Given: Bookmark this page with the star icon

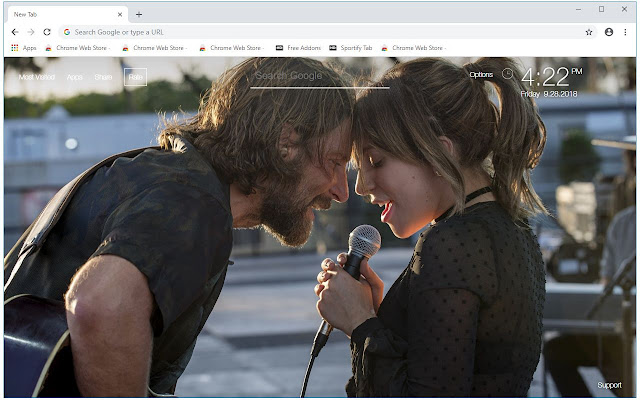Looking at the screenshot, I should (589, 32).
